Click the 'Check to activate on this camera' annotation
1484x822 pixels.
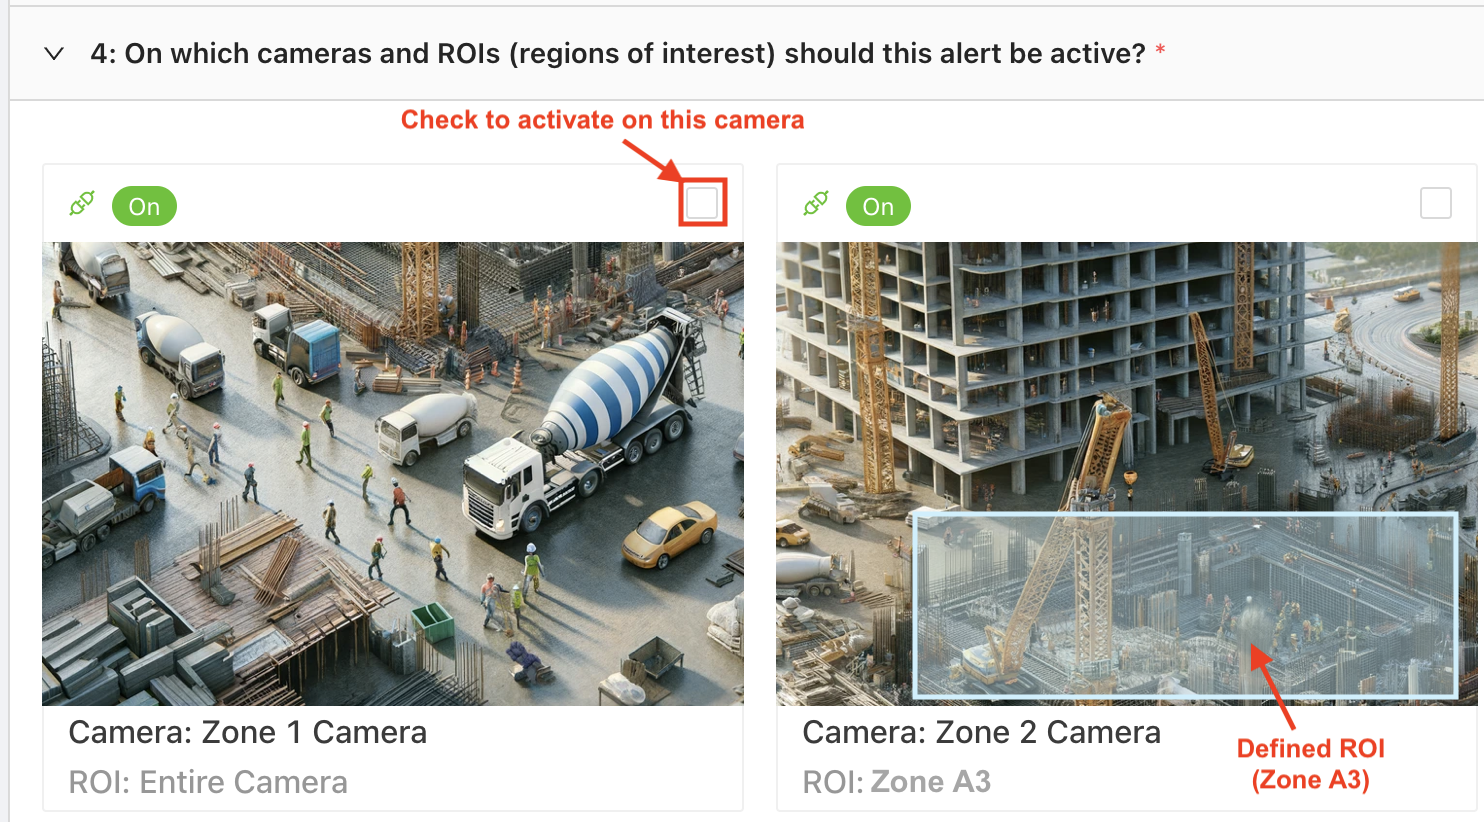[x=602, y=120]
